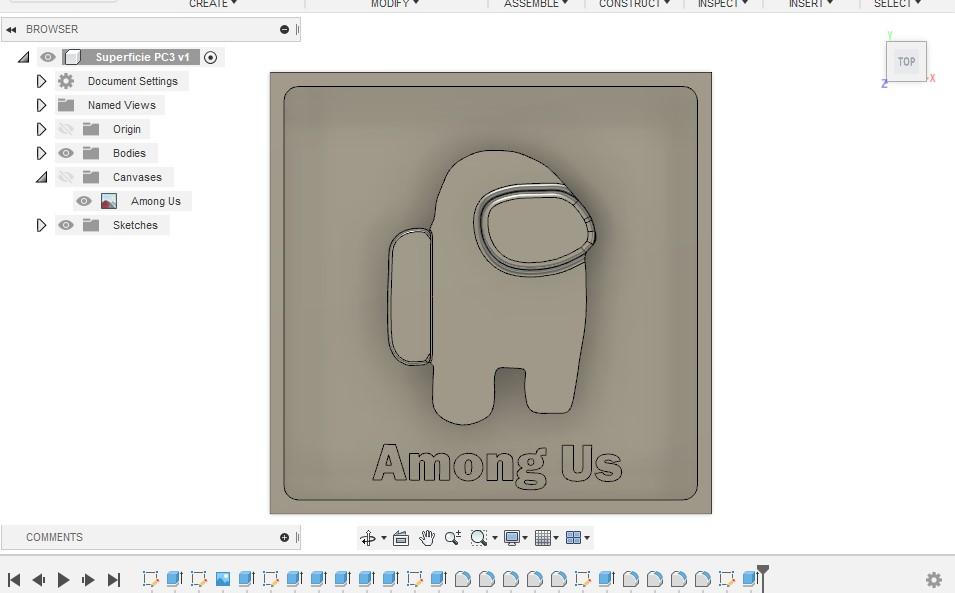
Task: Select the first sketch feature in timeline
Action: pyautogui.click(x=150, y=578)
